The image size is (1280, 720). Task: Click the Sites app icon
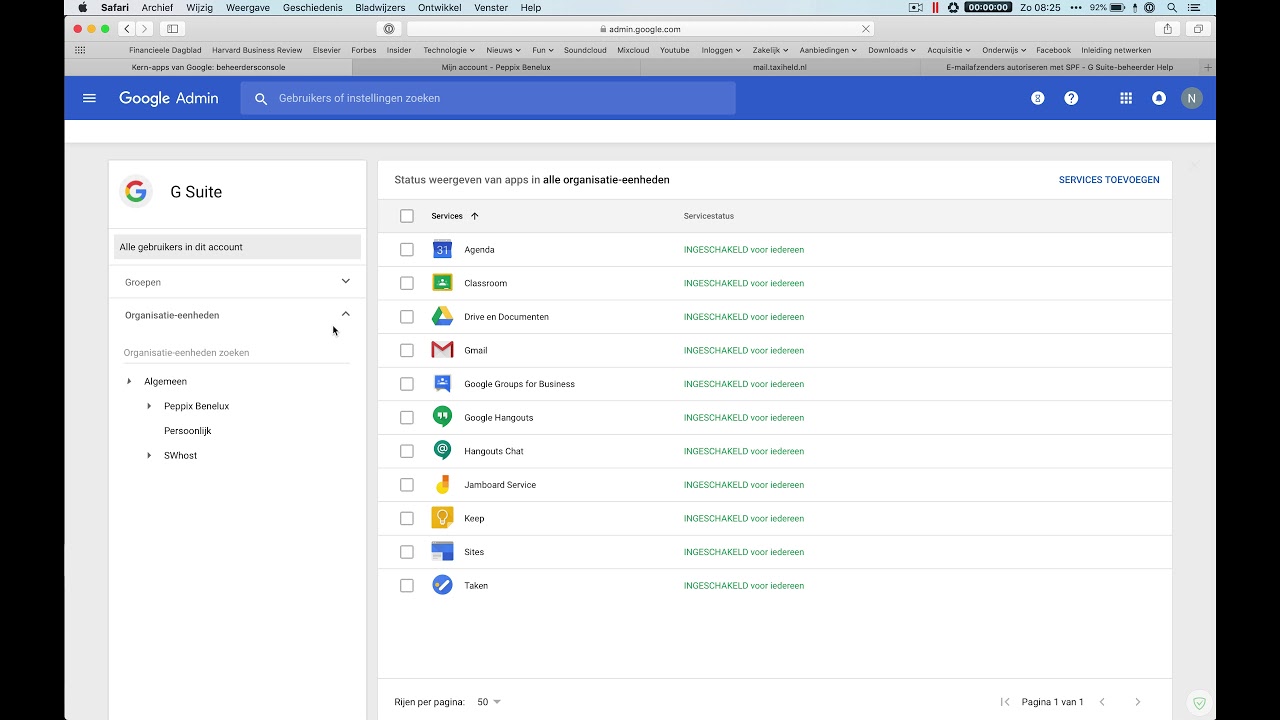[x=442, y=552]
